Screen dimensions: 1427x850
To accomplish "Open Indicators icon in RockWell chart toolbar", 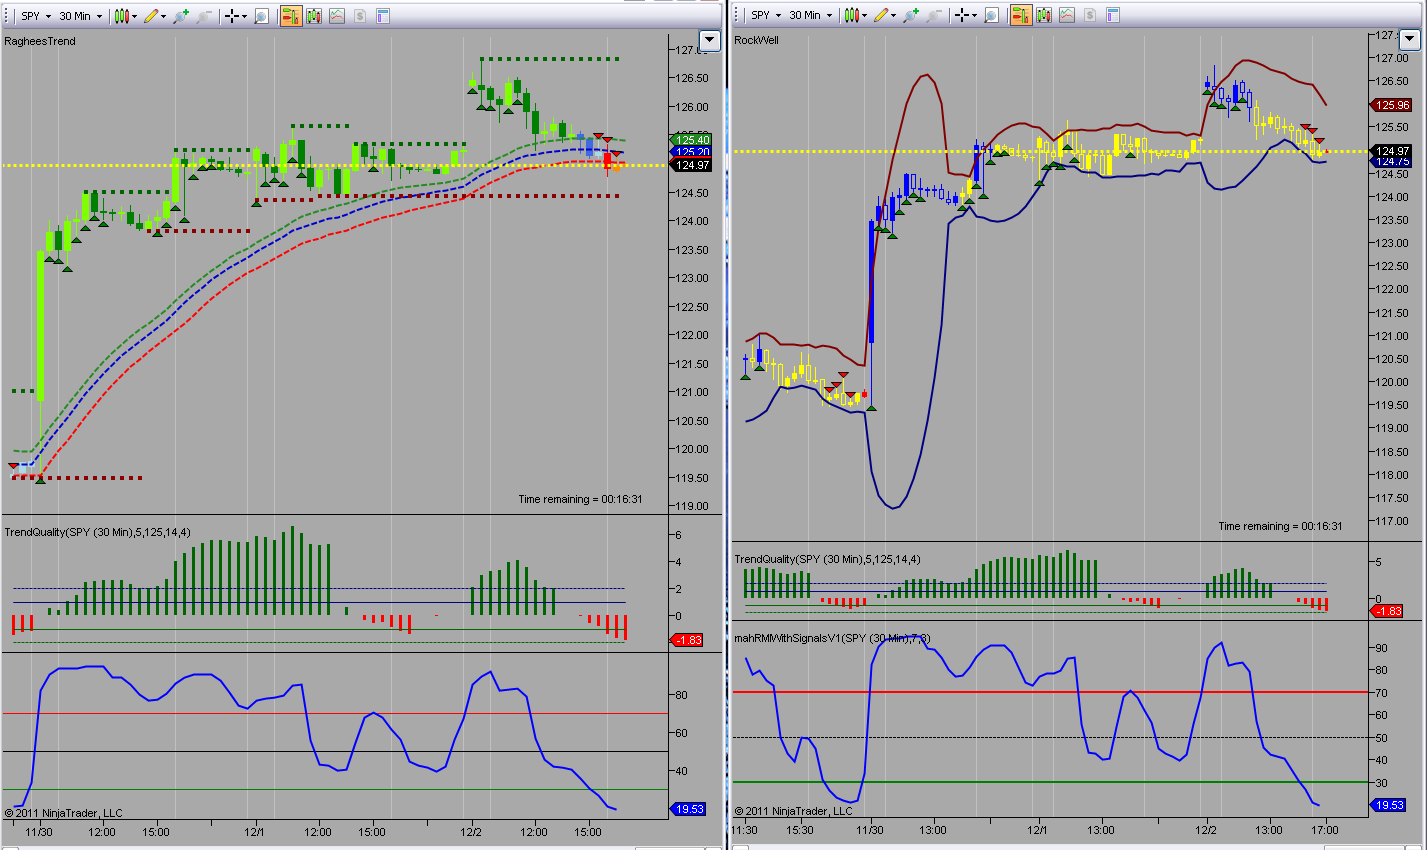I will tap(1067, 15).
